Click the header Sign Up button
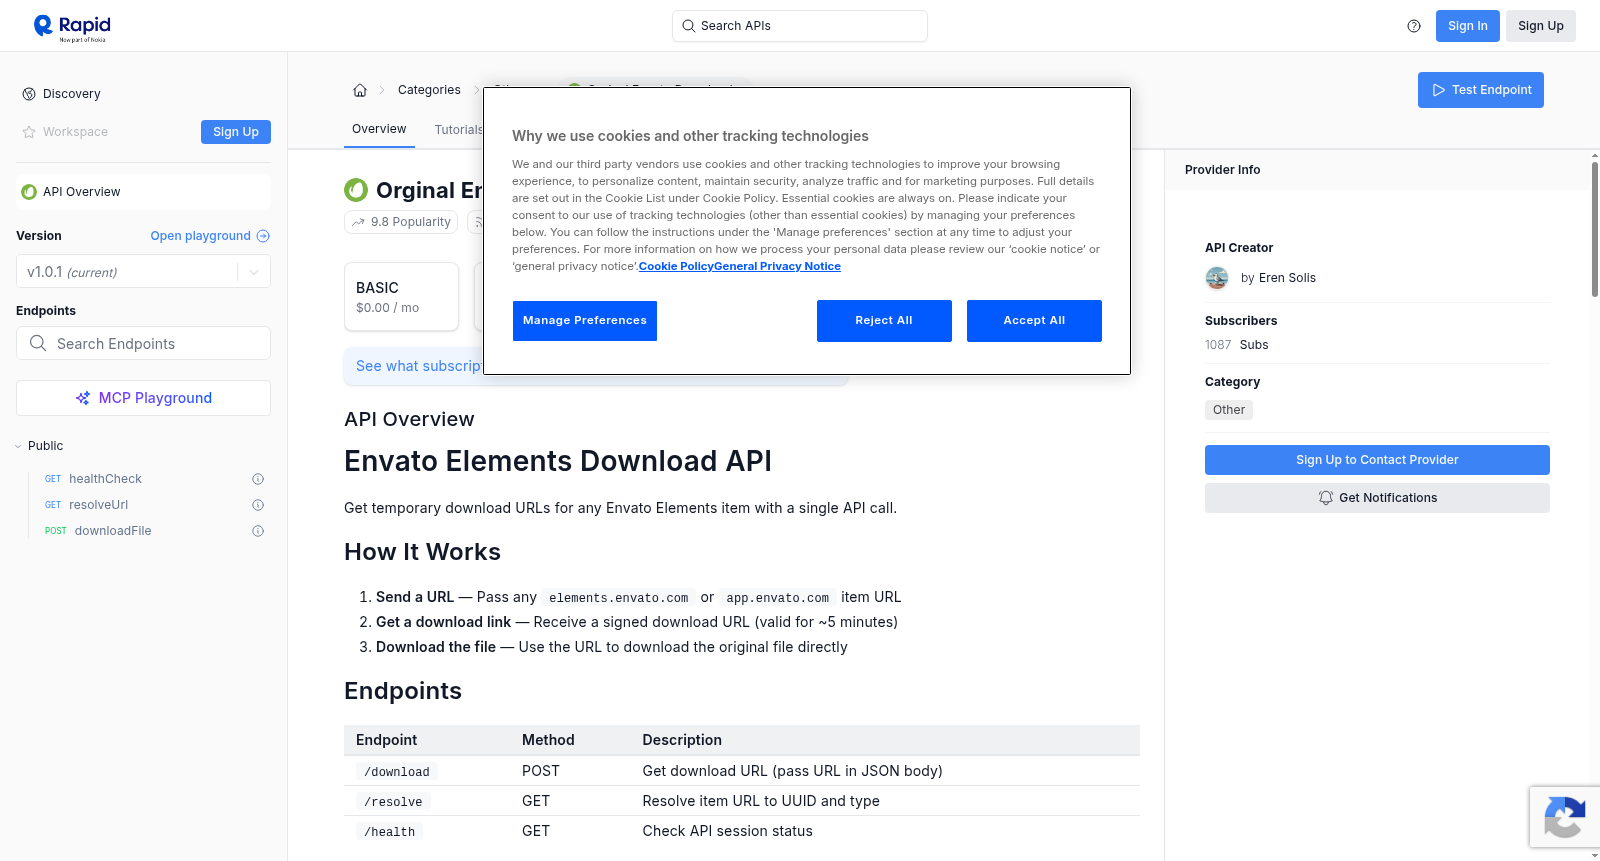The image size is (1600, 861). [1540, 26]
